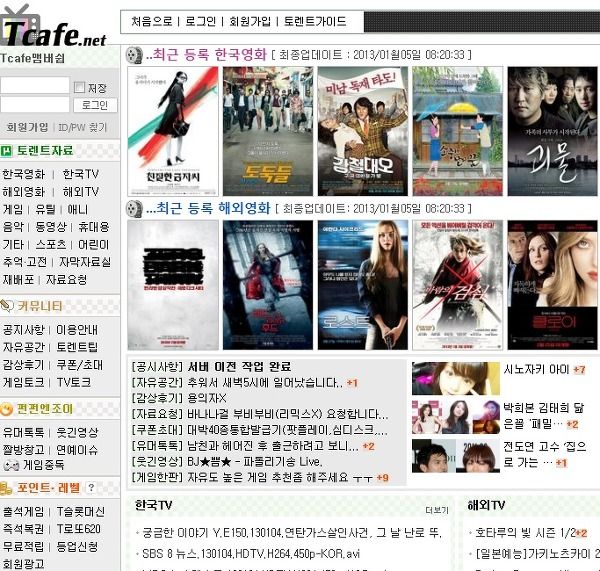The image size is (600, 571).
Task: Open the 토렌트팁 link
Action: (x=77, y=347)
